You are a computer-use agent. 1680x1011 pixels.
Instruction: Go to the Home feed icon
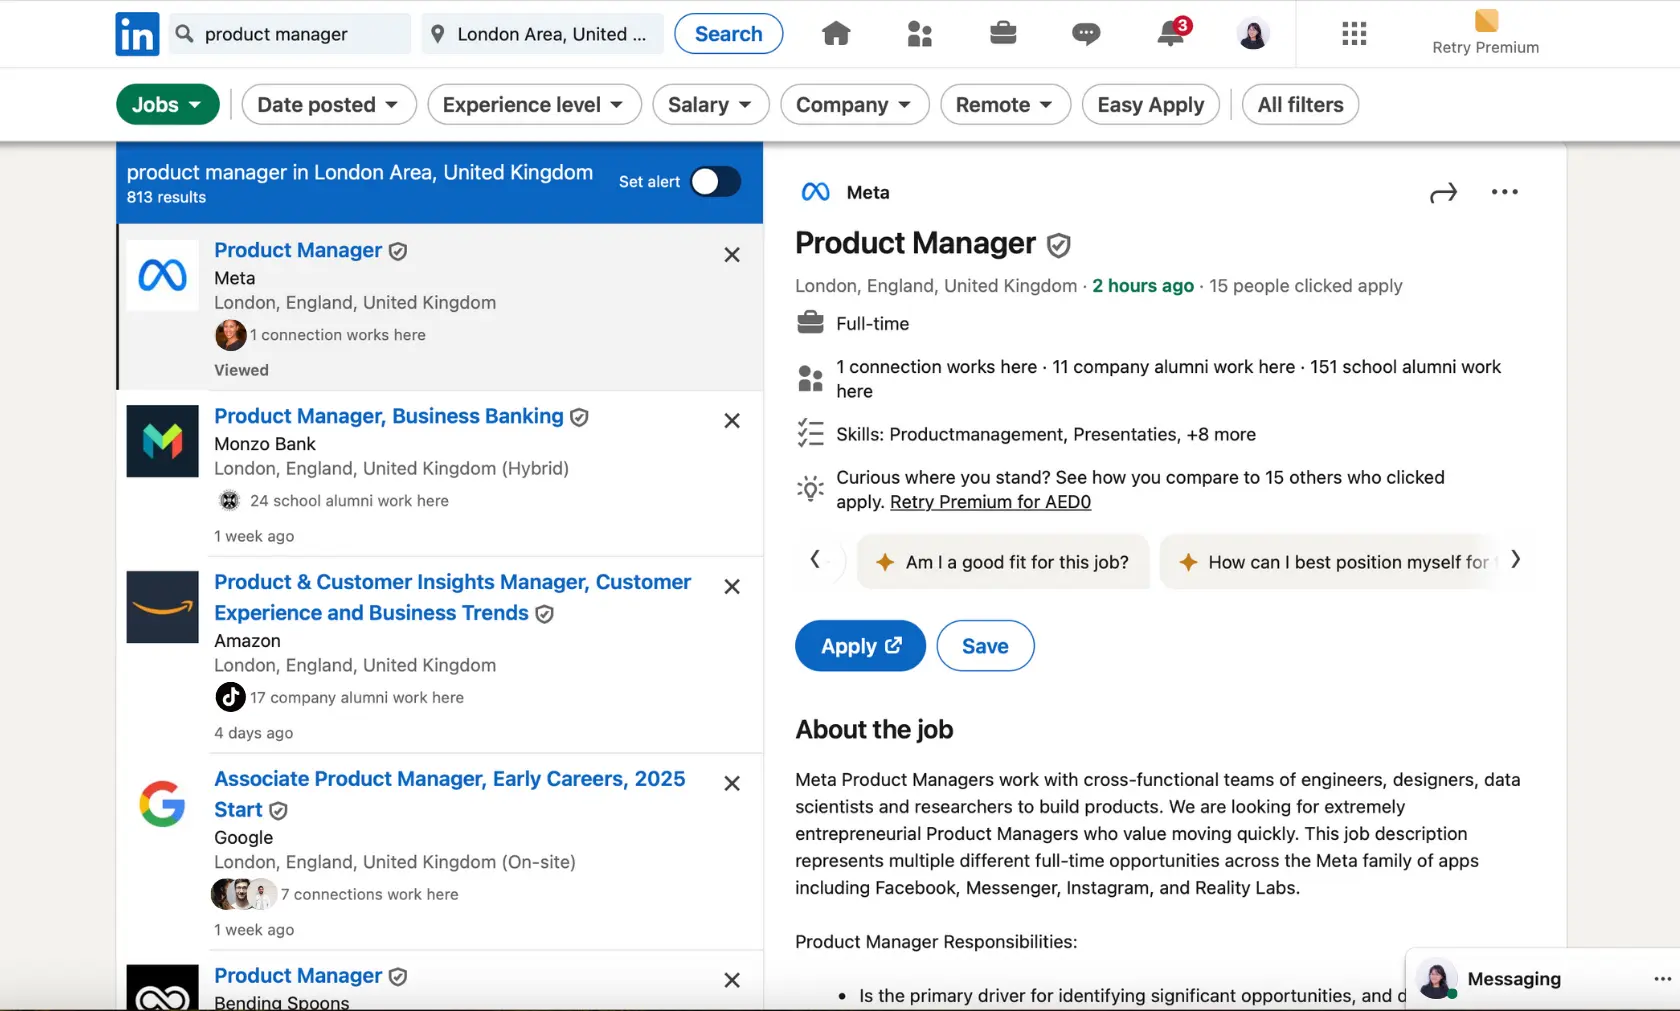pos(836,34)
